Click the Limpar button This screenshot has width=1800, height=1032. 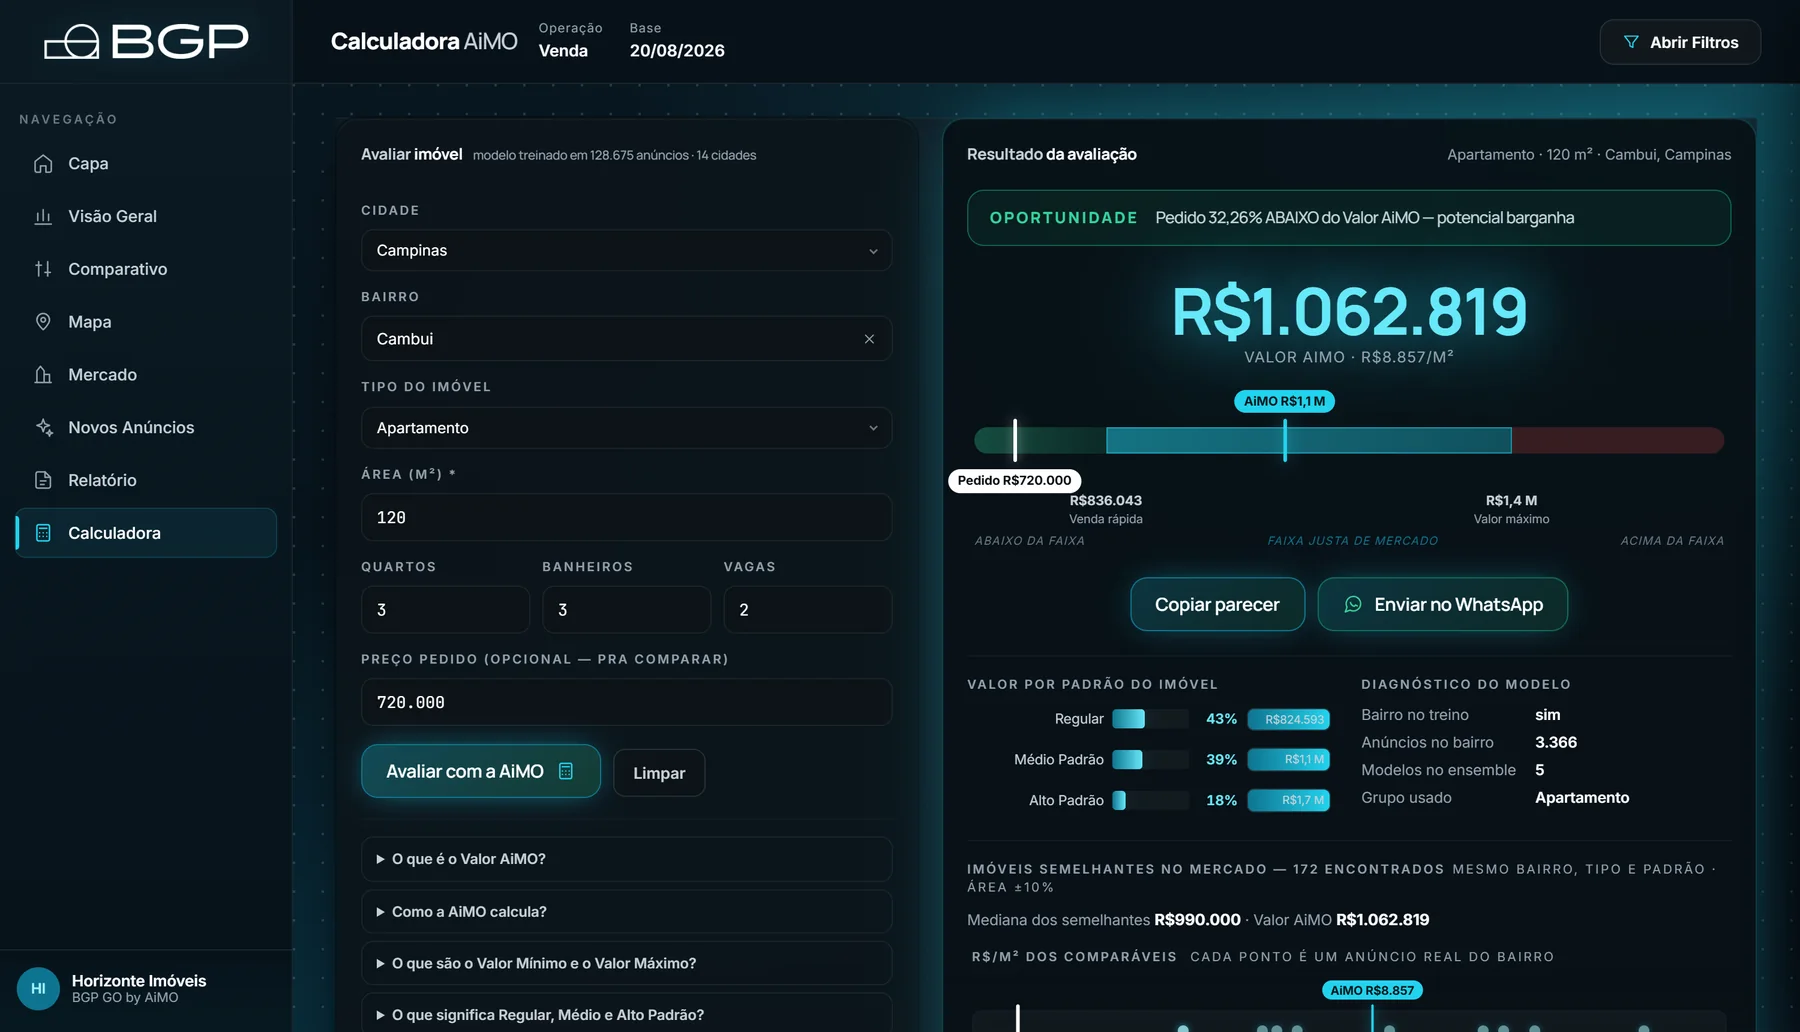click(659, 773)
